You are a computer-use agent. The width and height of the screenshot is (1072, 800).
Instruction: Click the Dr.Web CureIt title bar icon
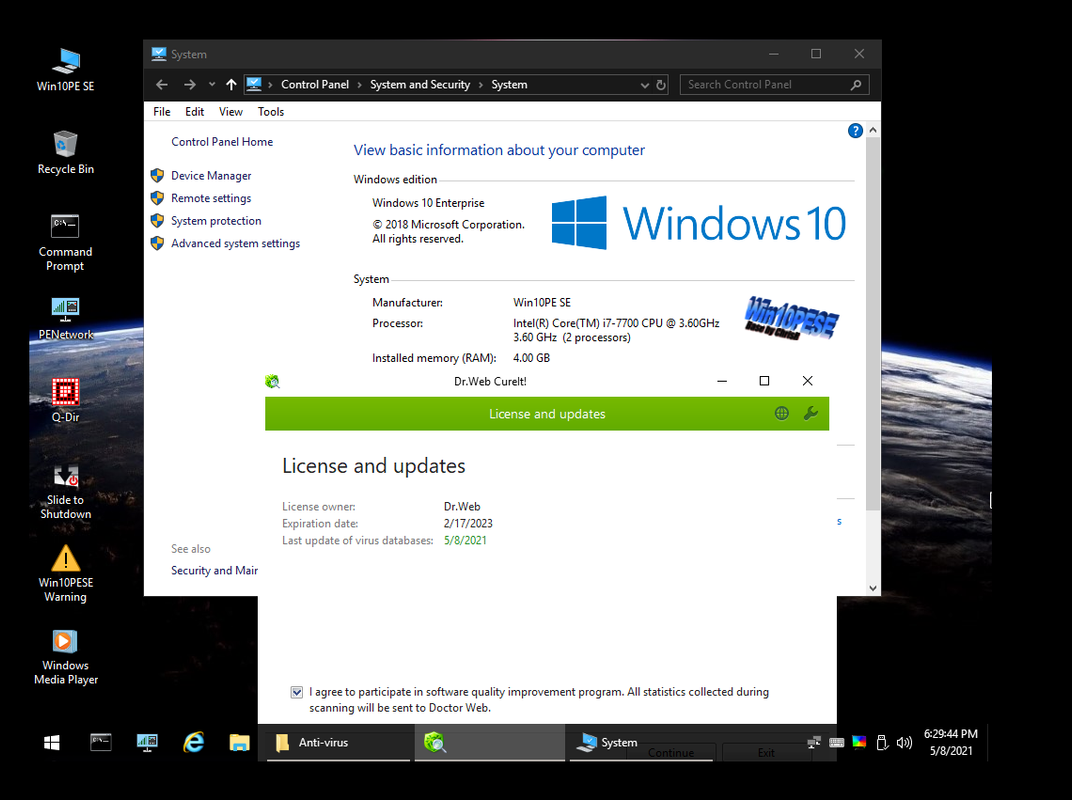[x=273, y=382]
